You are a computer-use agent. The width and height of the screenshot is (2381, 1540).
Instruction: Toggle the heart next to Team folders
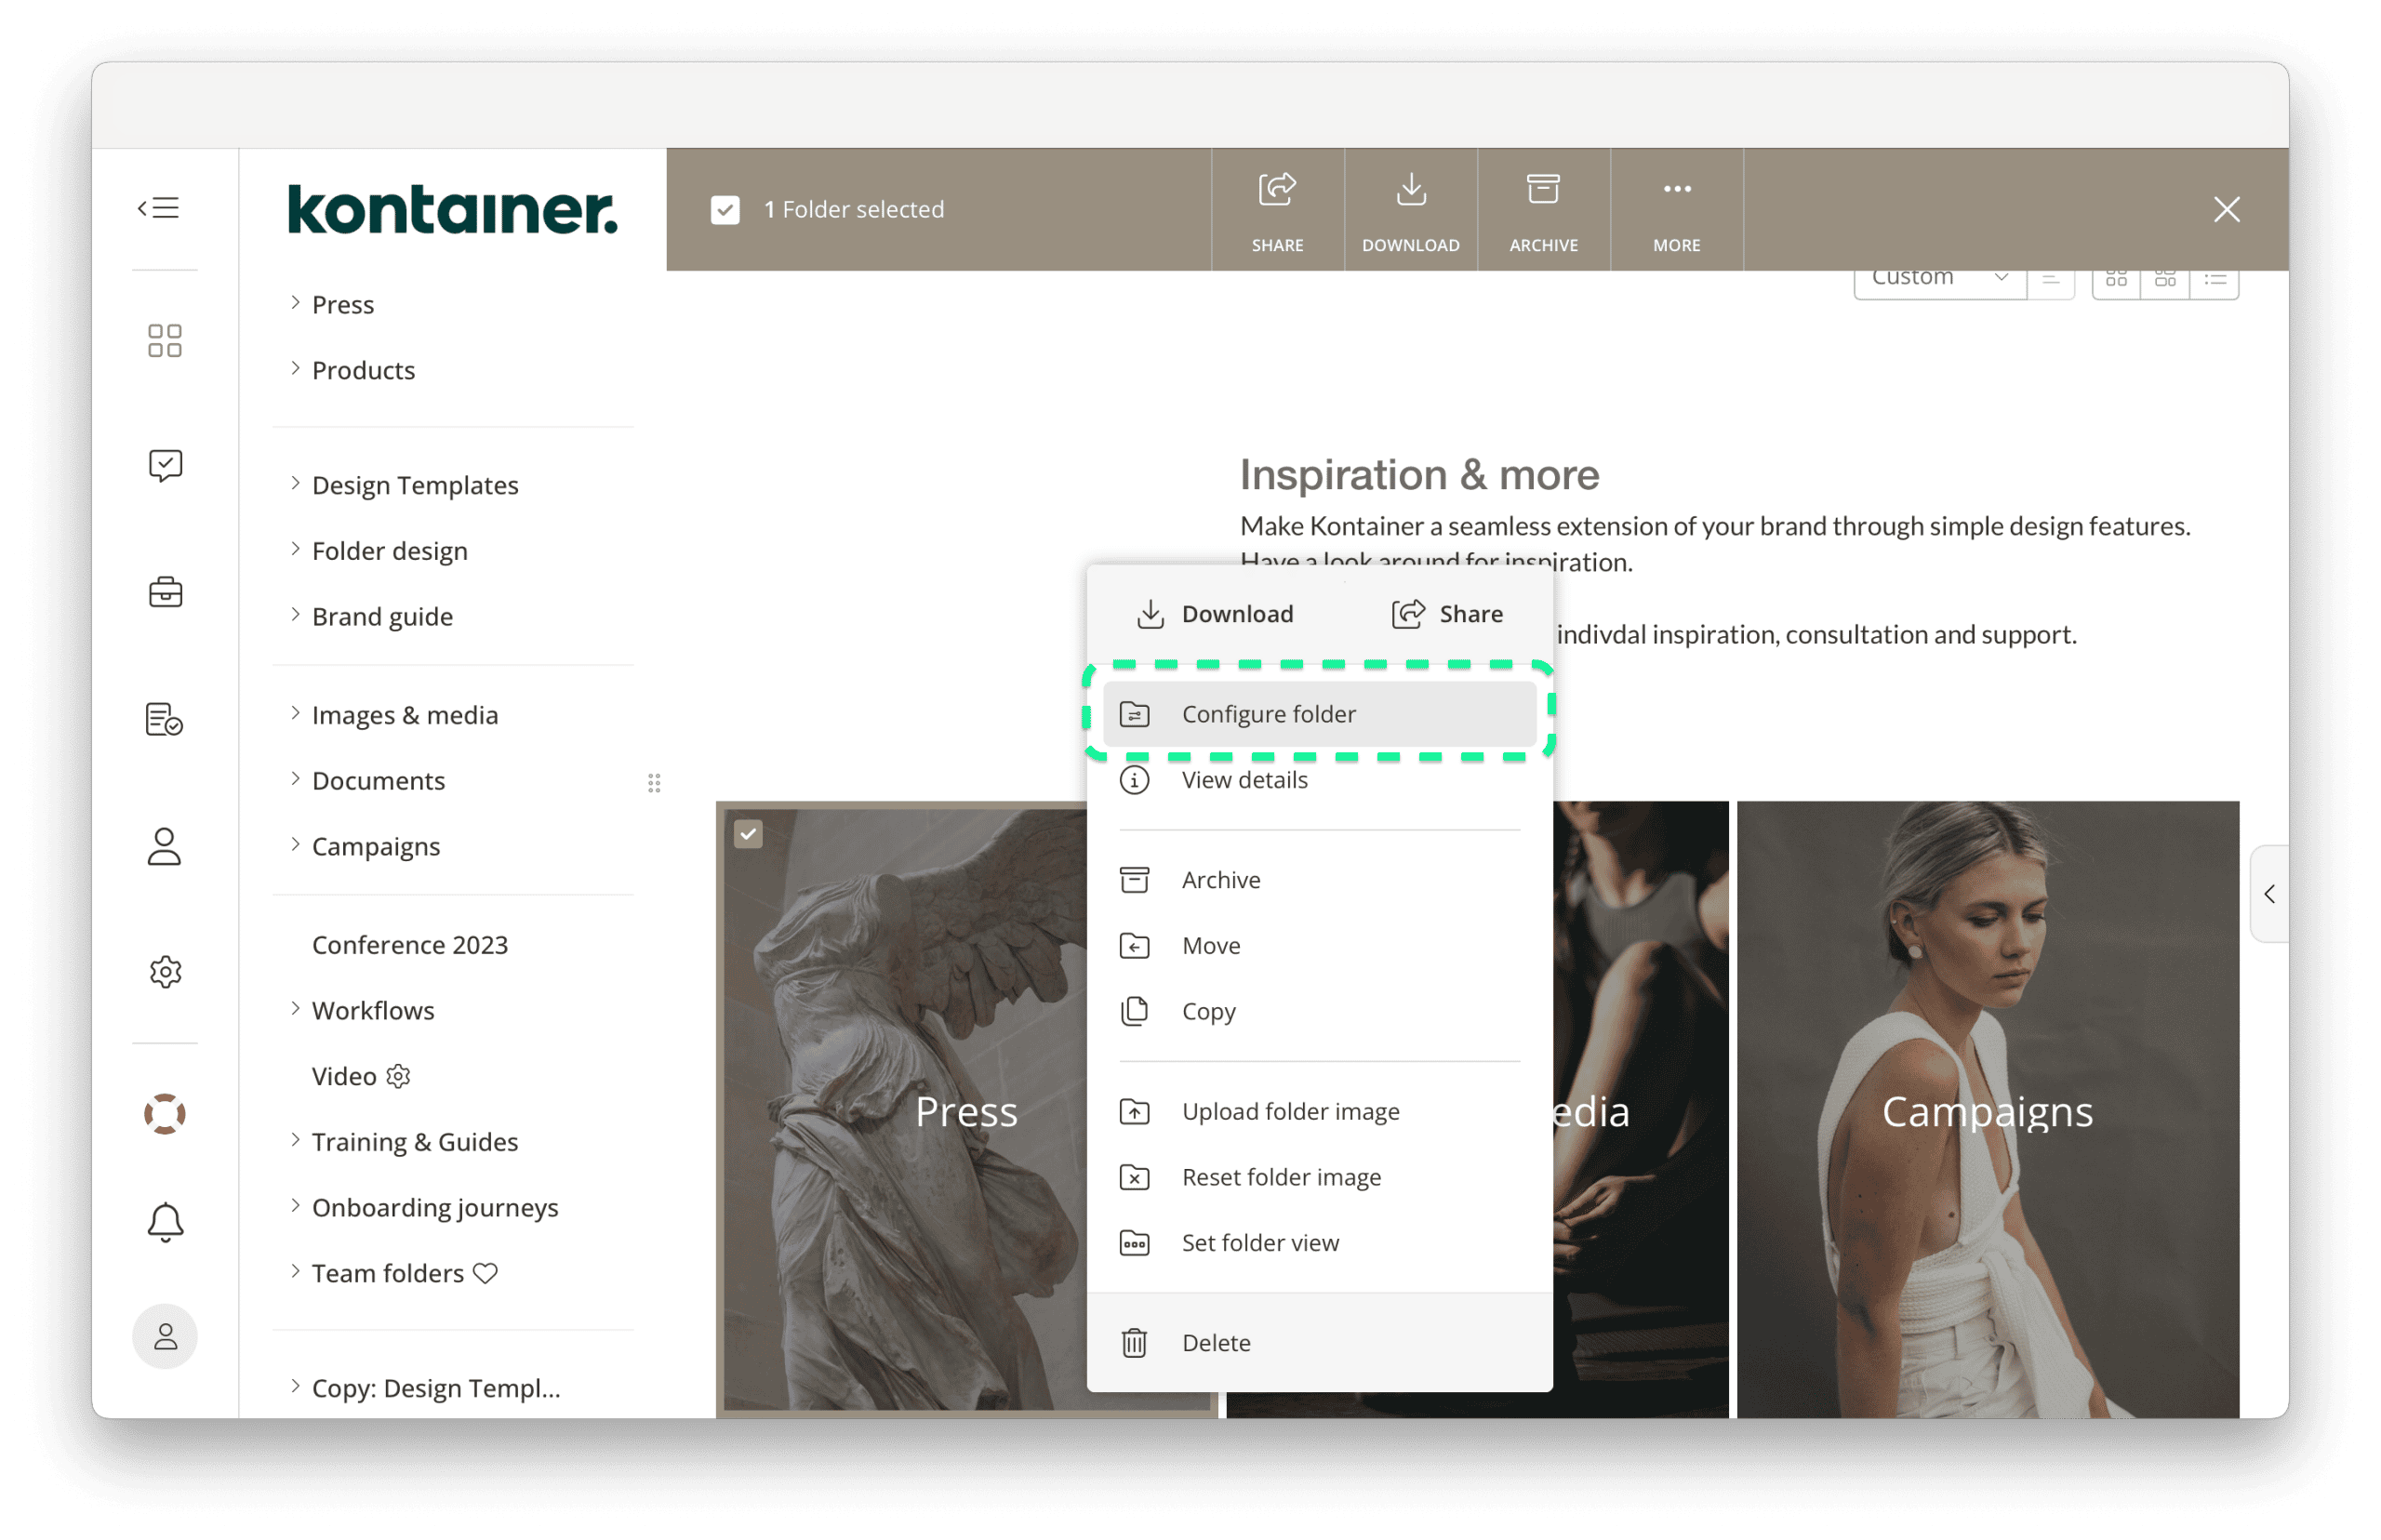(x=486, y=1273)
